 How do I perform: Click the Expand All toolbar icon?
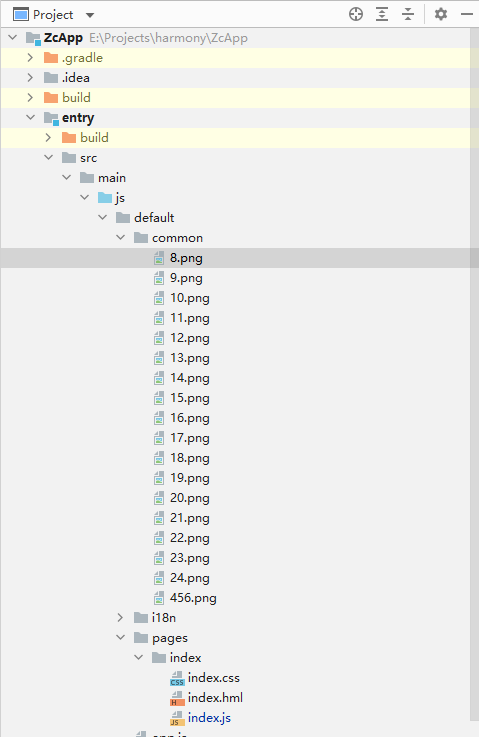(x=382, y=14)
